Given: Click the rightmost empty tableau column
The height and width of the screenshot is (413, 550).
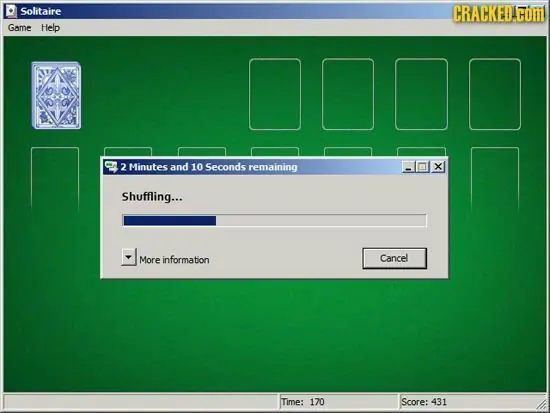Looking at the screenshot, I should [495, 179].
